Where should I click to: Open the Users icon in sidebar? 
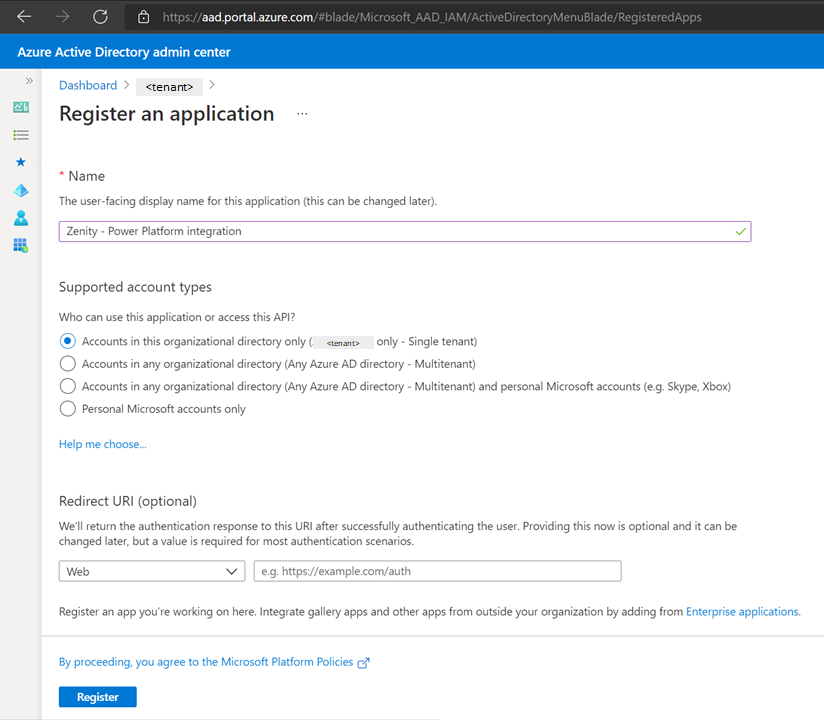tap(21, 218)
